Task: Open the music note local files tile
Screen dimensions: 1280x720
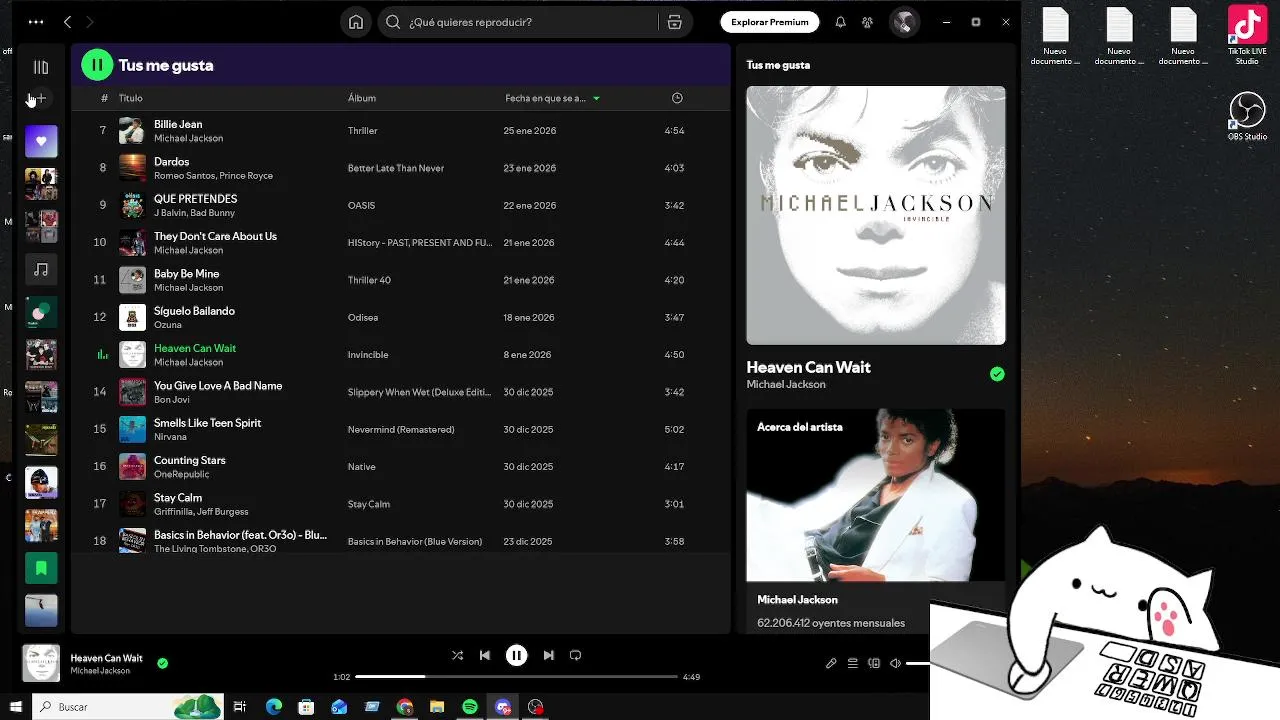Action: (x=41, y=269)
